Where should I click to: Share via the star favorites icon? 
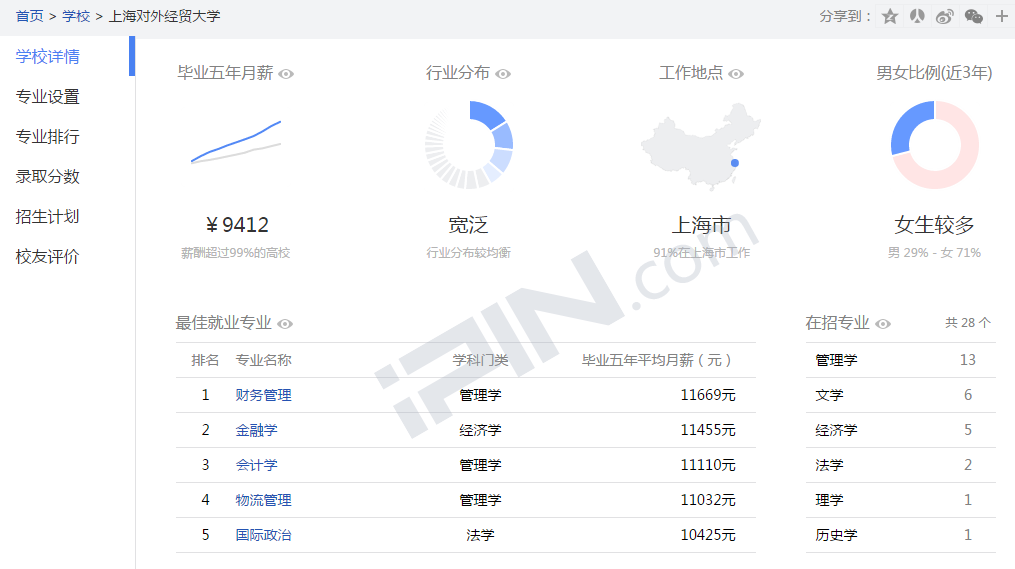click(890, 16)
